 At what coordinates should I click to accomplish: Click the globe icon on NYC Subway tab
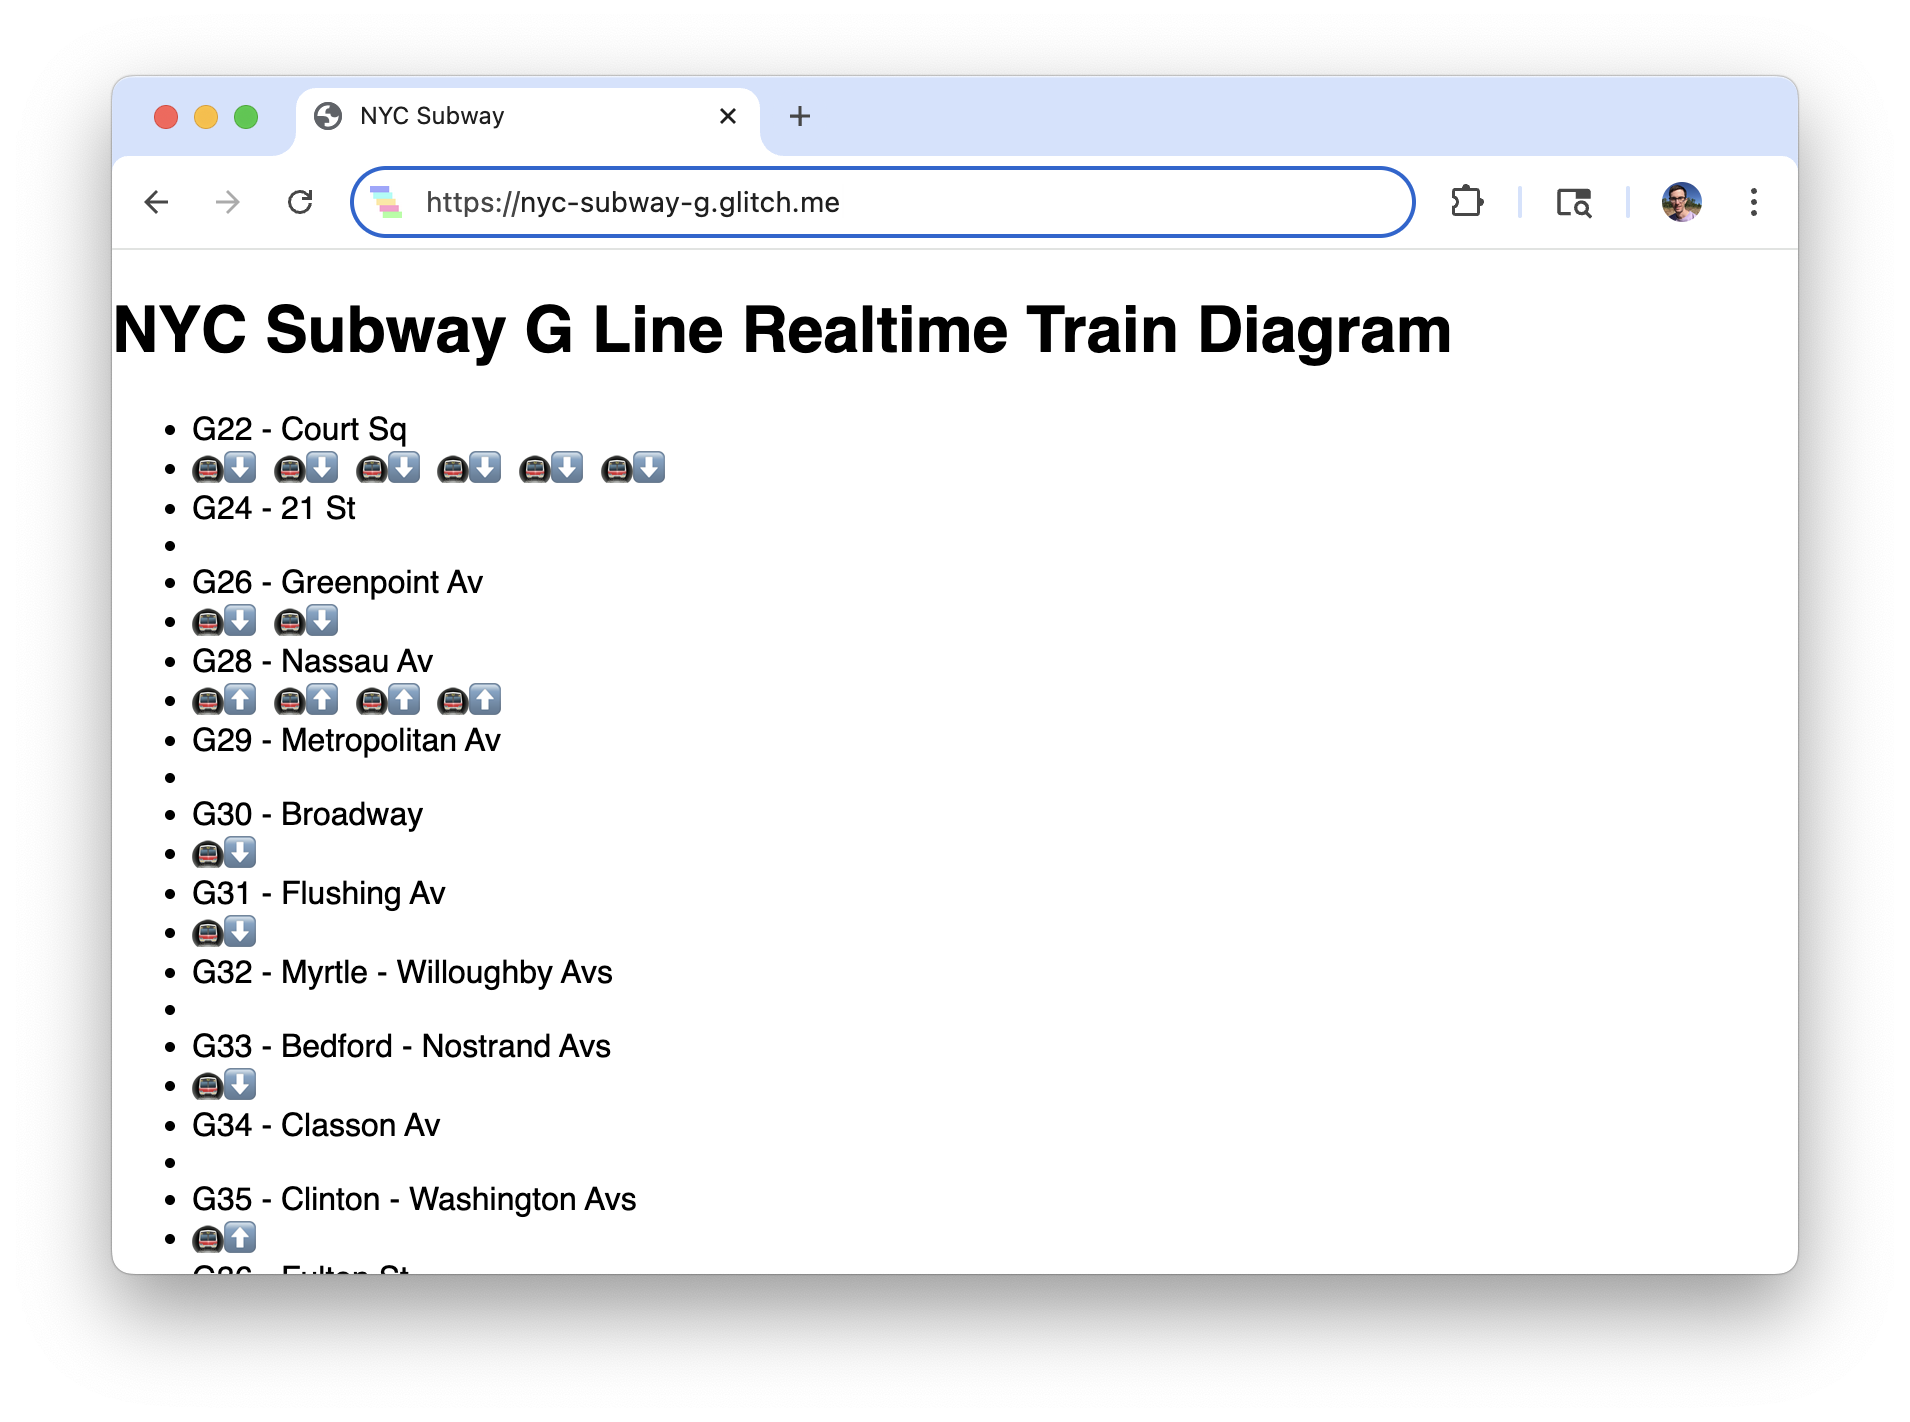coord(328,116)
